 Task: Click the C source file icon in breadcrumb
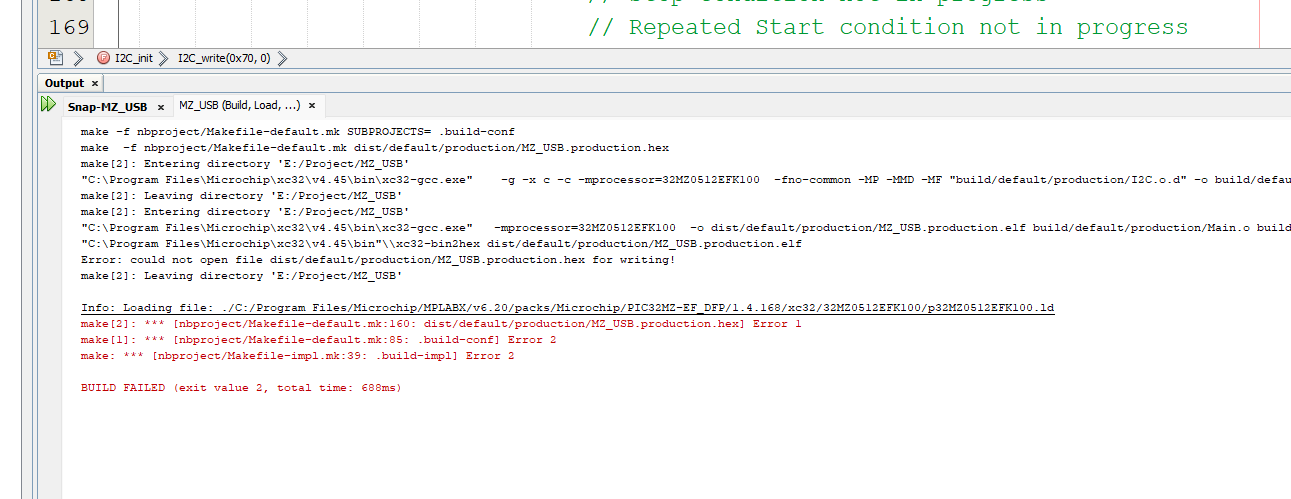click(55, 58)
